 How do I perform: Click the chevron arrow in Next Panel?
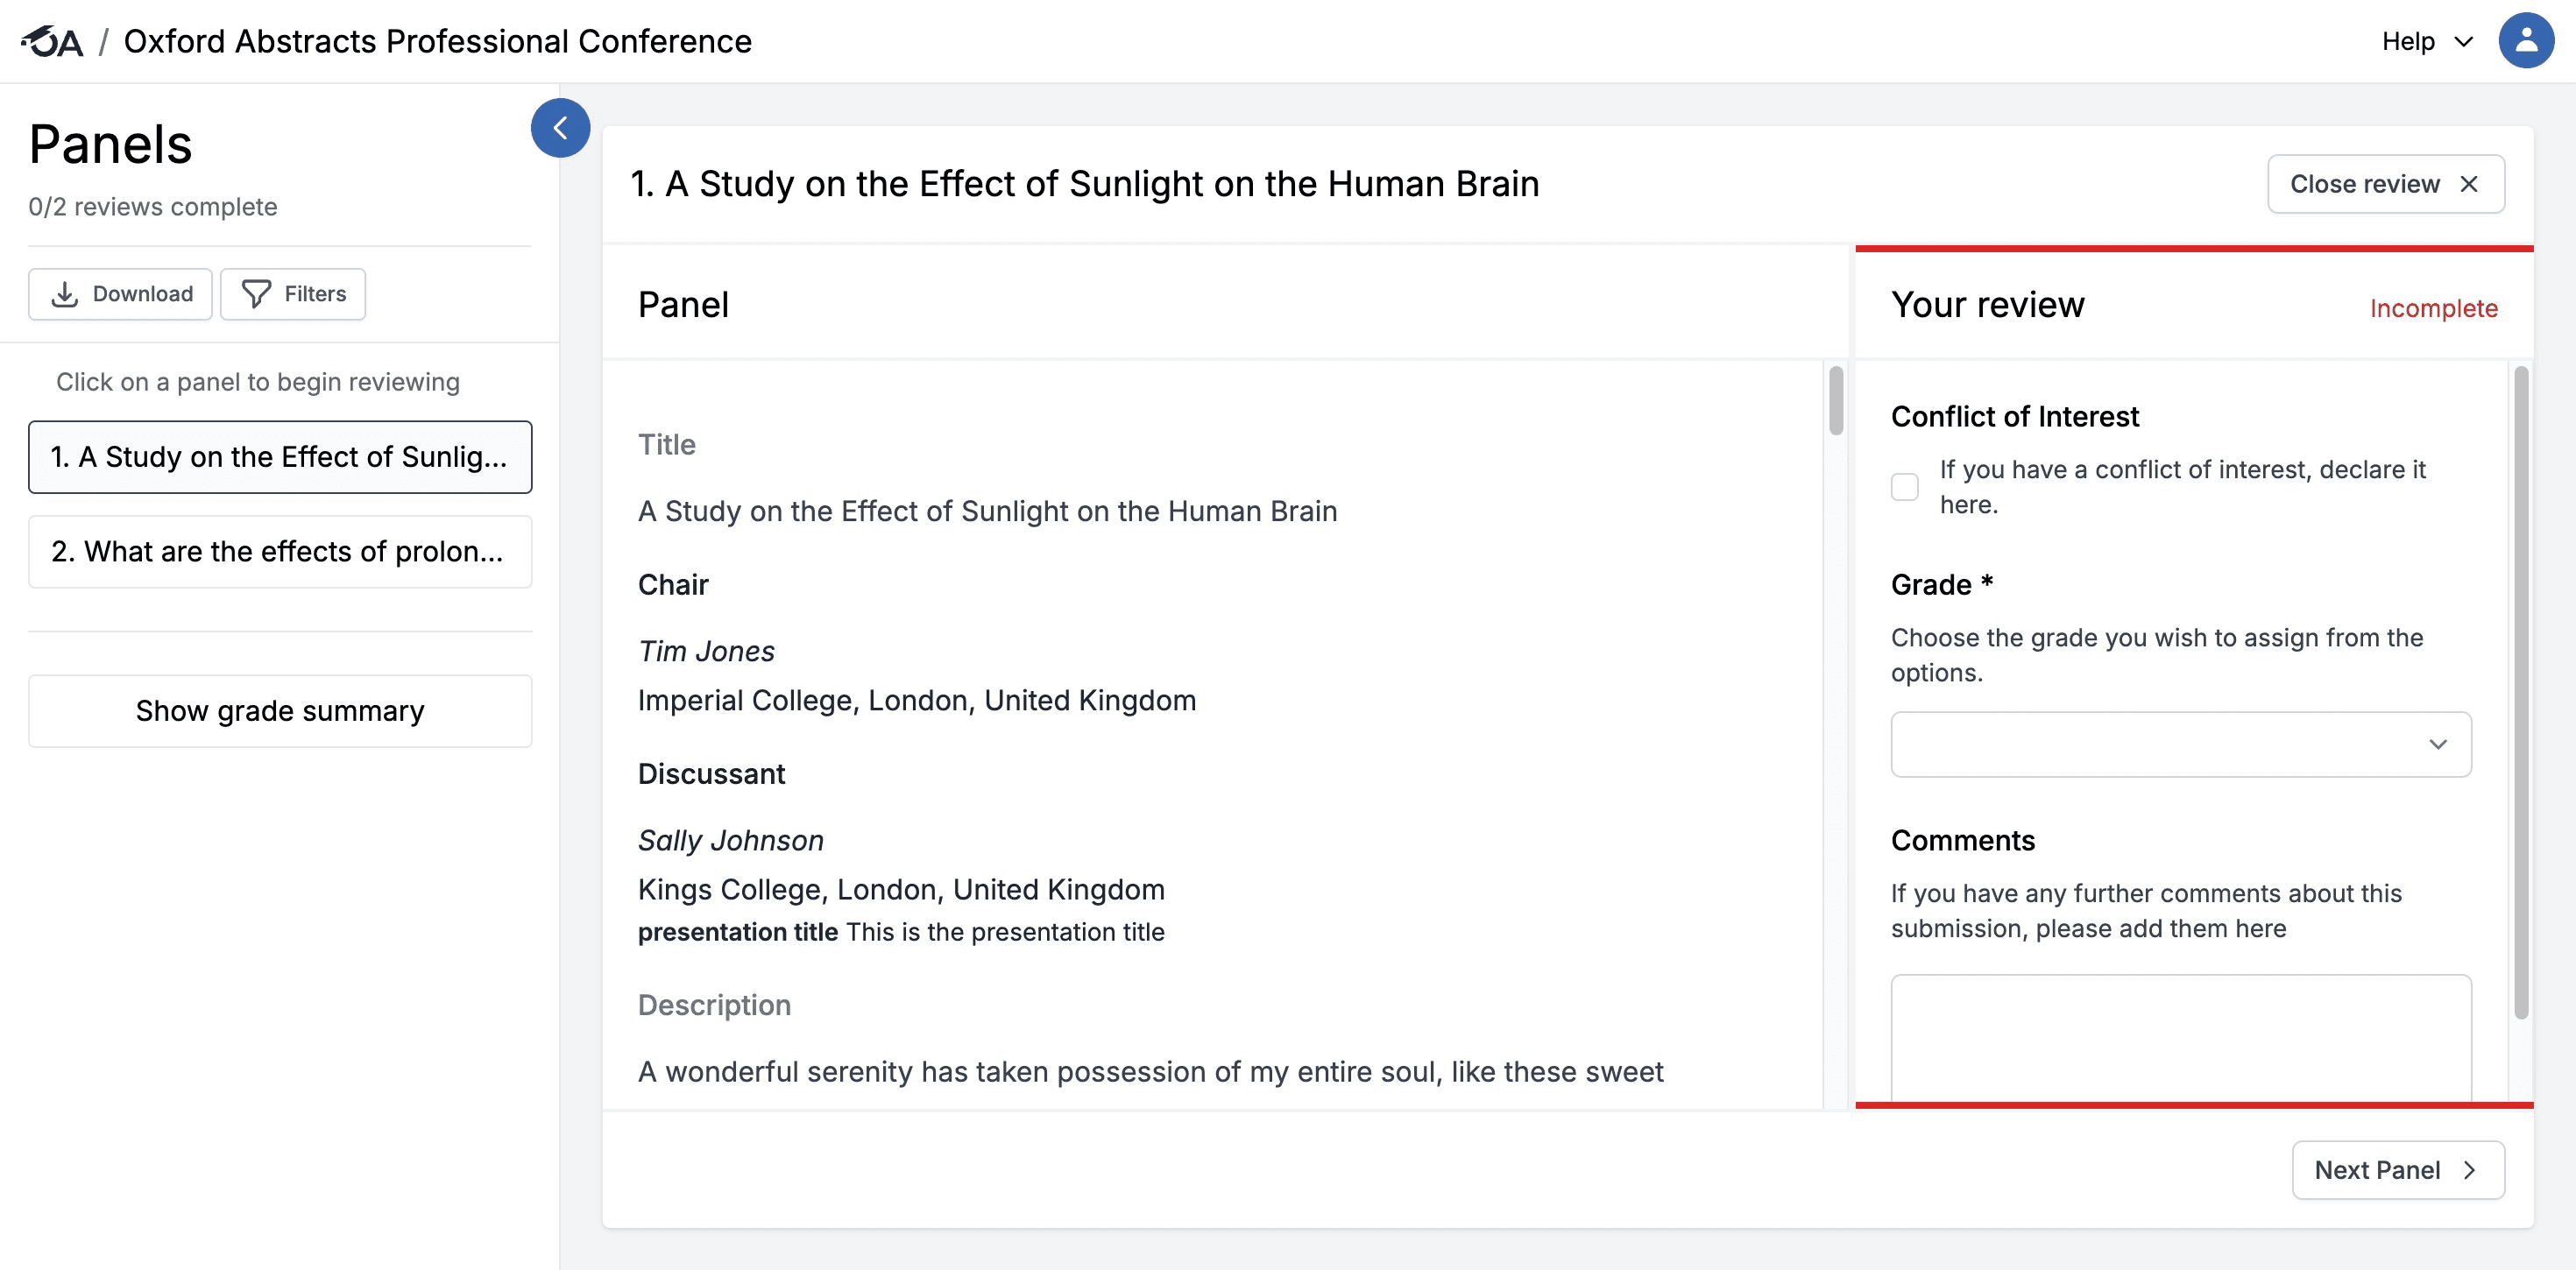click(2470, 1170)
